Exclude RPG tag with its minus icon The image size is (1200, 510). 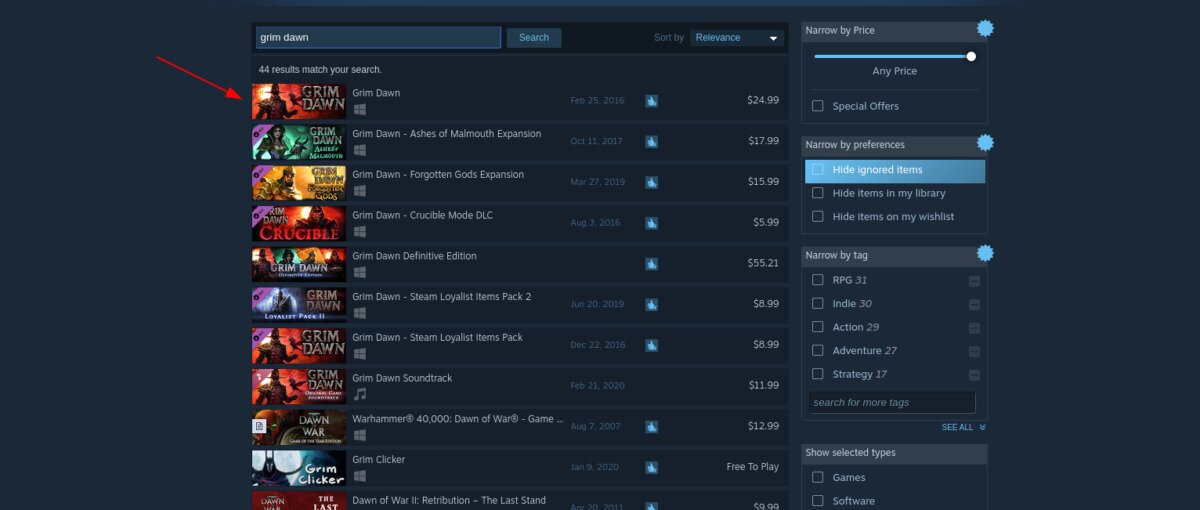974,281
